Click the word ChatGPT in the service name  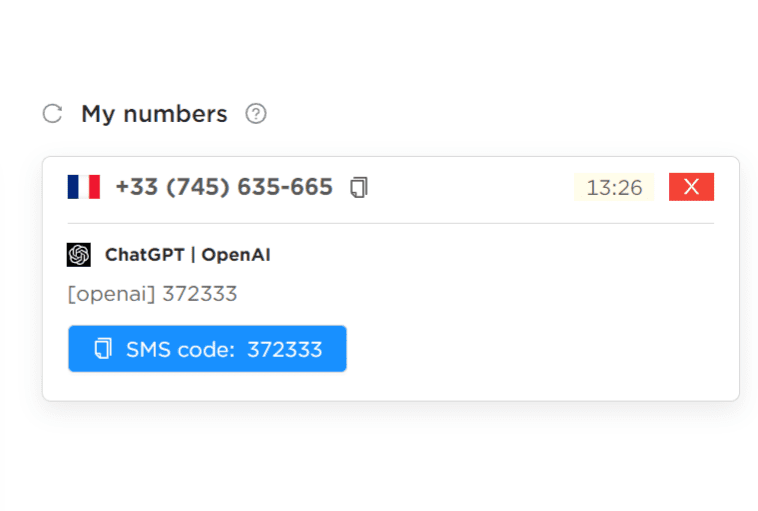[x=145, y=255]
